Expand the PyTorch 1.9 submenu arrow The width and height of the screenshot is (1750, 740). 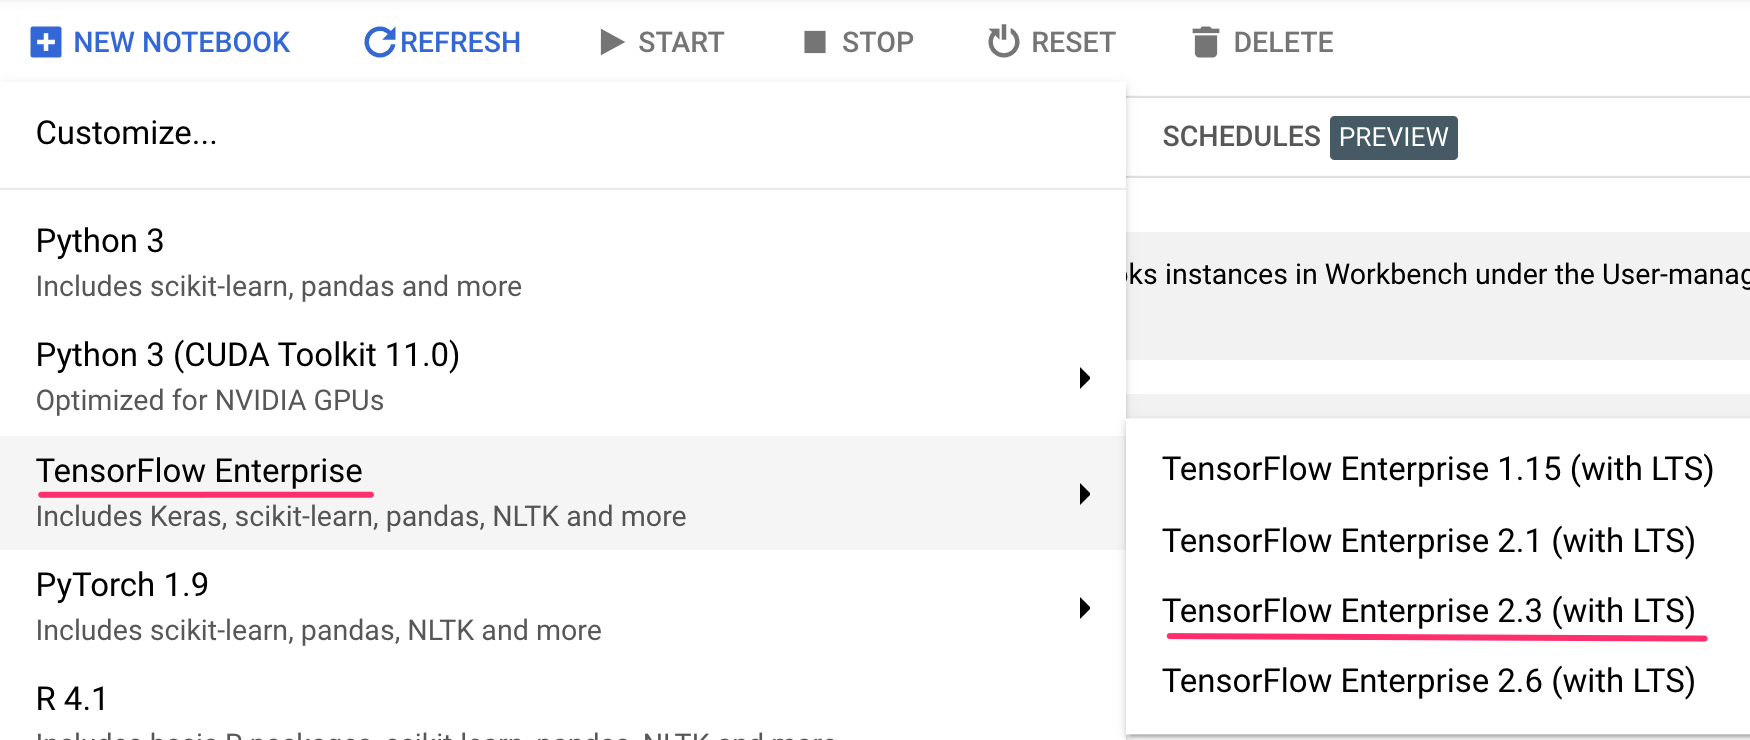1084,608
